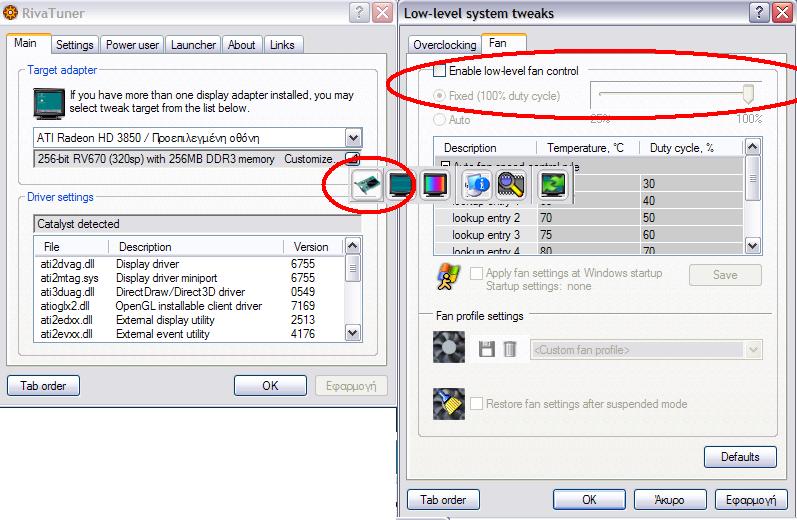Open the Custom fan profile dropdown
The width and height of the screenshot is (797, 520).
[753, 350]
